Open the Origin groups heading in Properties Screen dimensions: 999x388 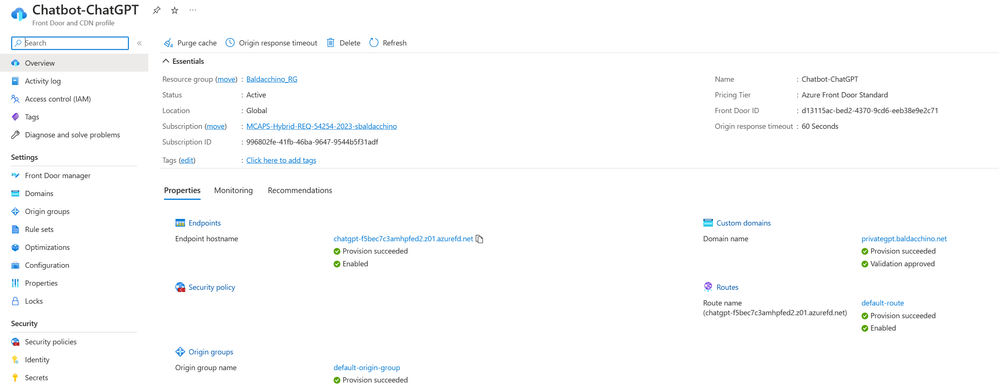(211, 352)
